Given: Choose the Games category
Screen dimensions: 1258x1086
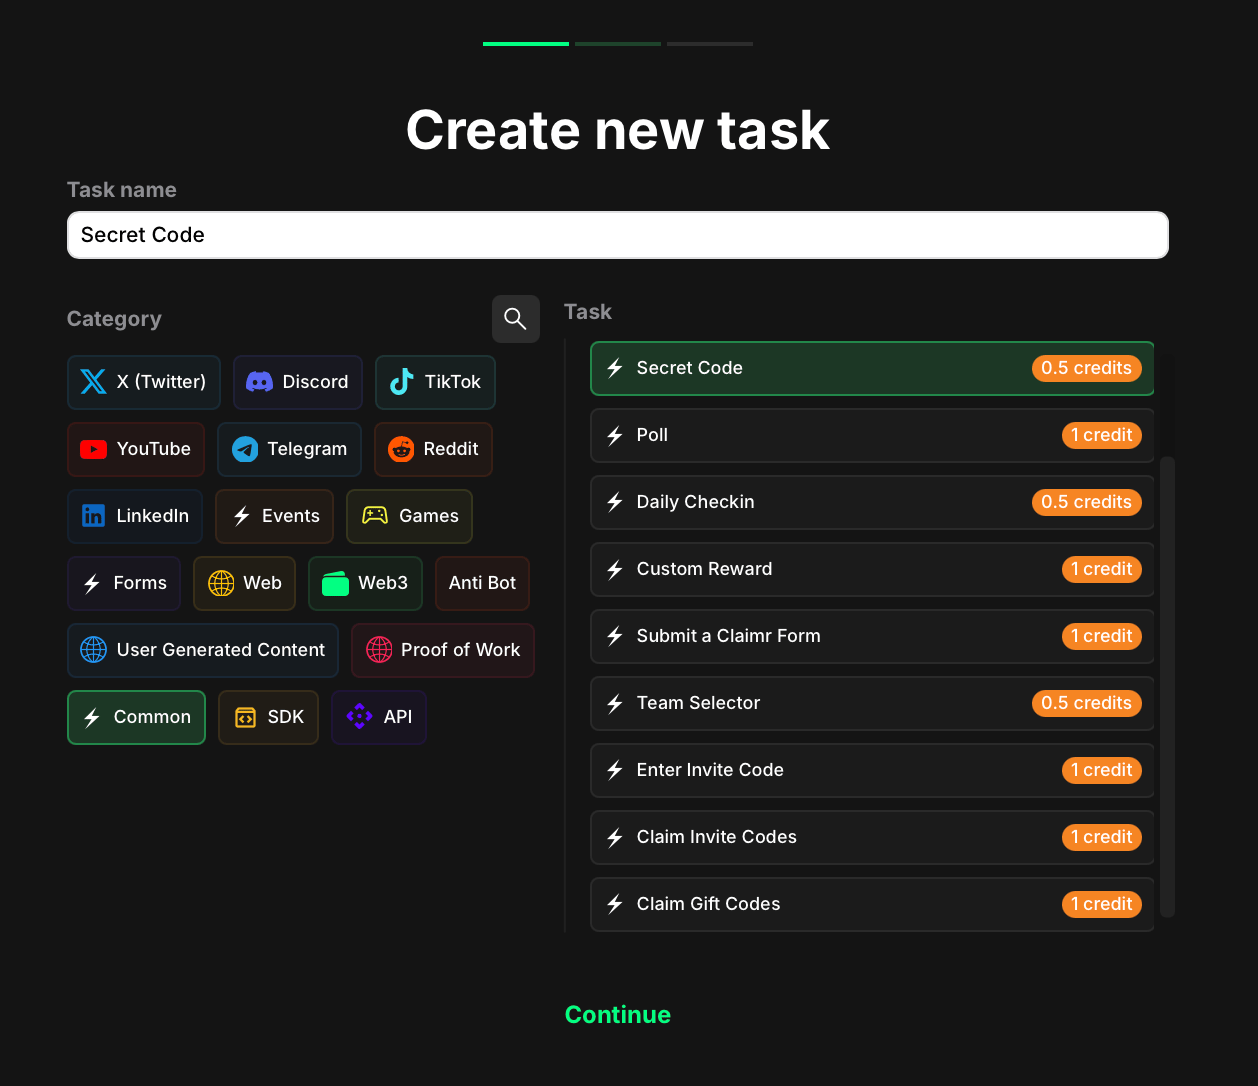Looking at the screenshot, I should pyautogui.click(x=409, y=516).
